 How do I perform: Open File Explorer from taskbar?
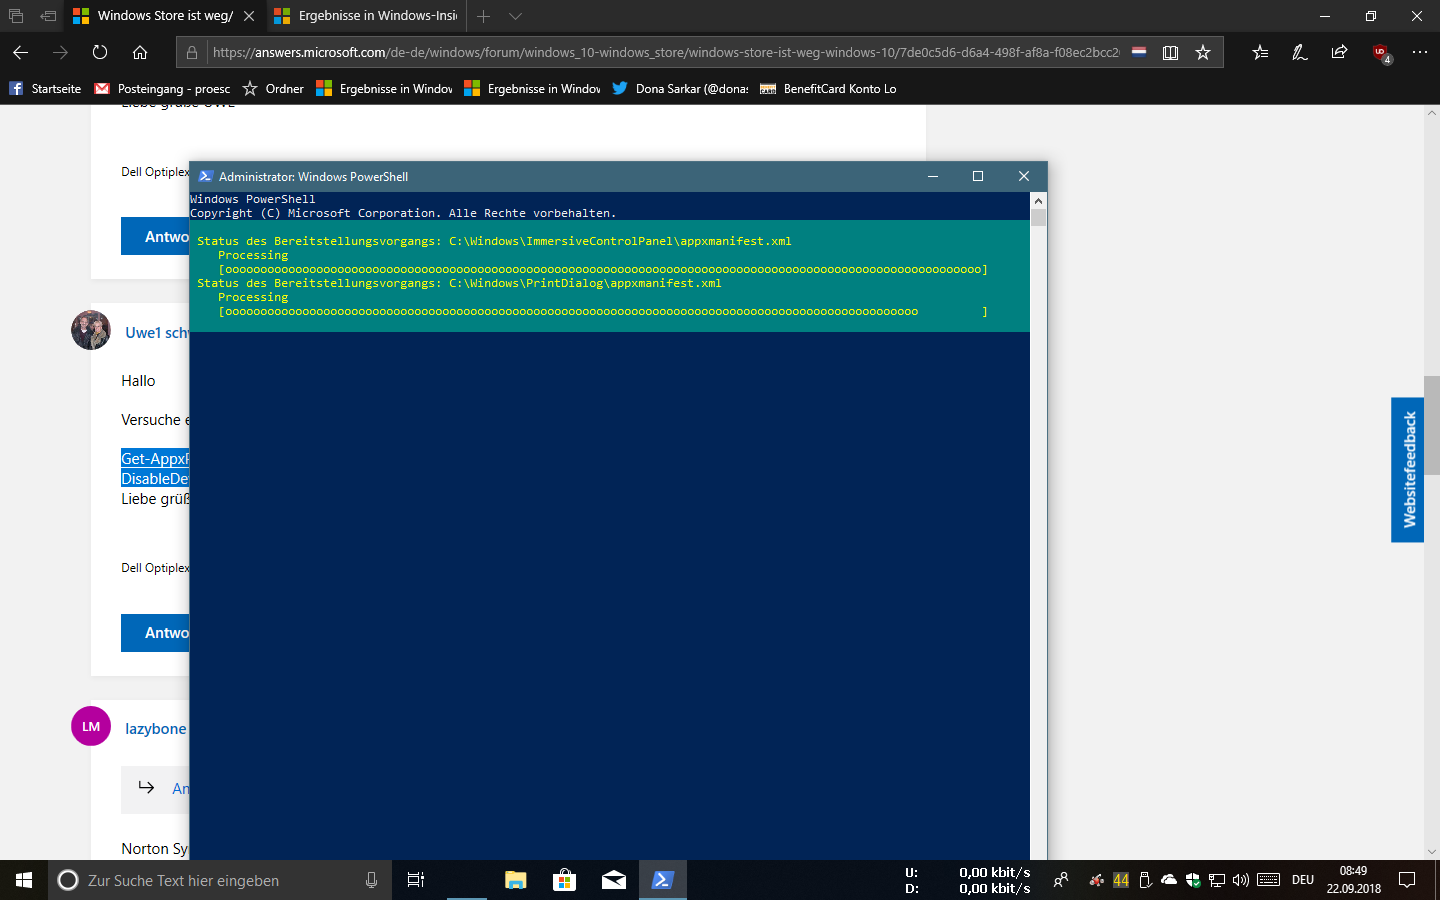click(x=515, y=880)
